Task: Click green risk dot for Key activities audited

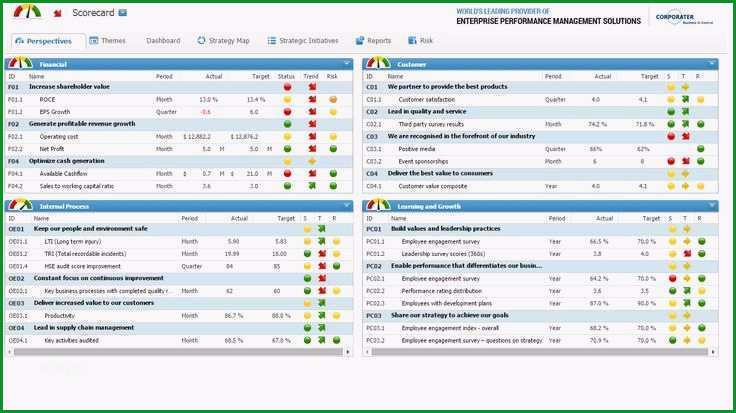Action: (x=337, y=340)
